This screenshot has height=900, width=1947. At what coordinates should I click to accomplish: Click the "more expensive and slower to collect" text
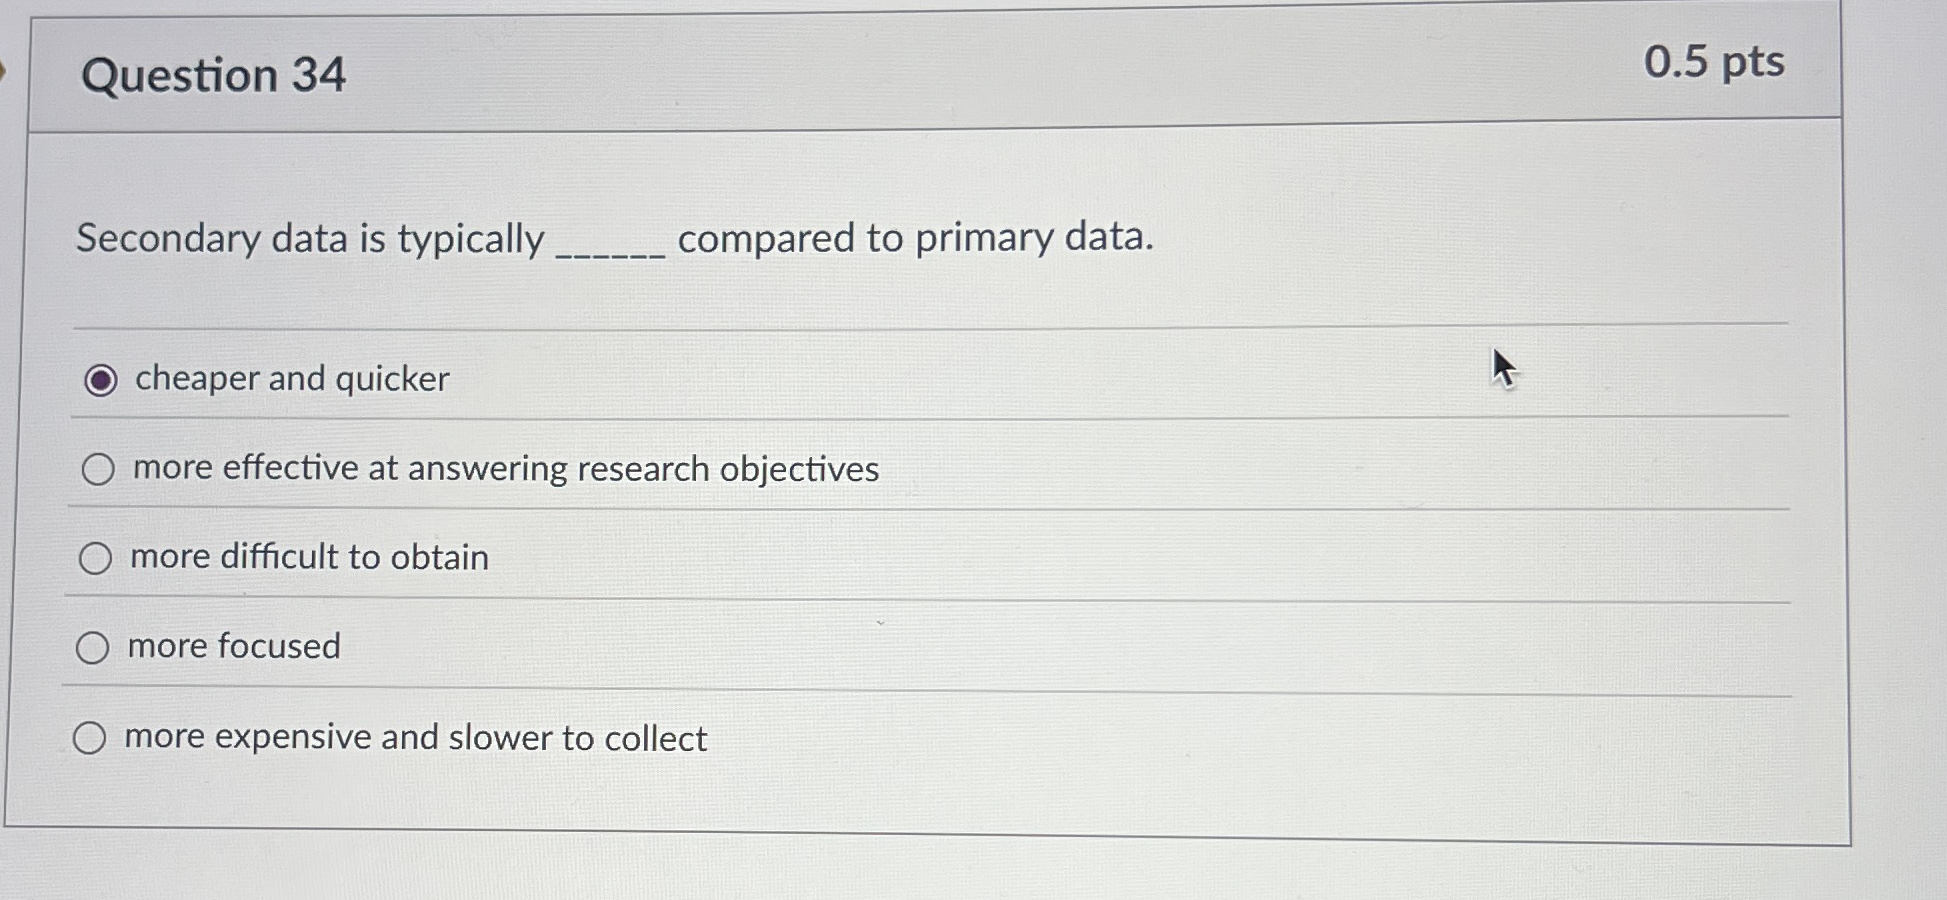coord(416,737)
